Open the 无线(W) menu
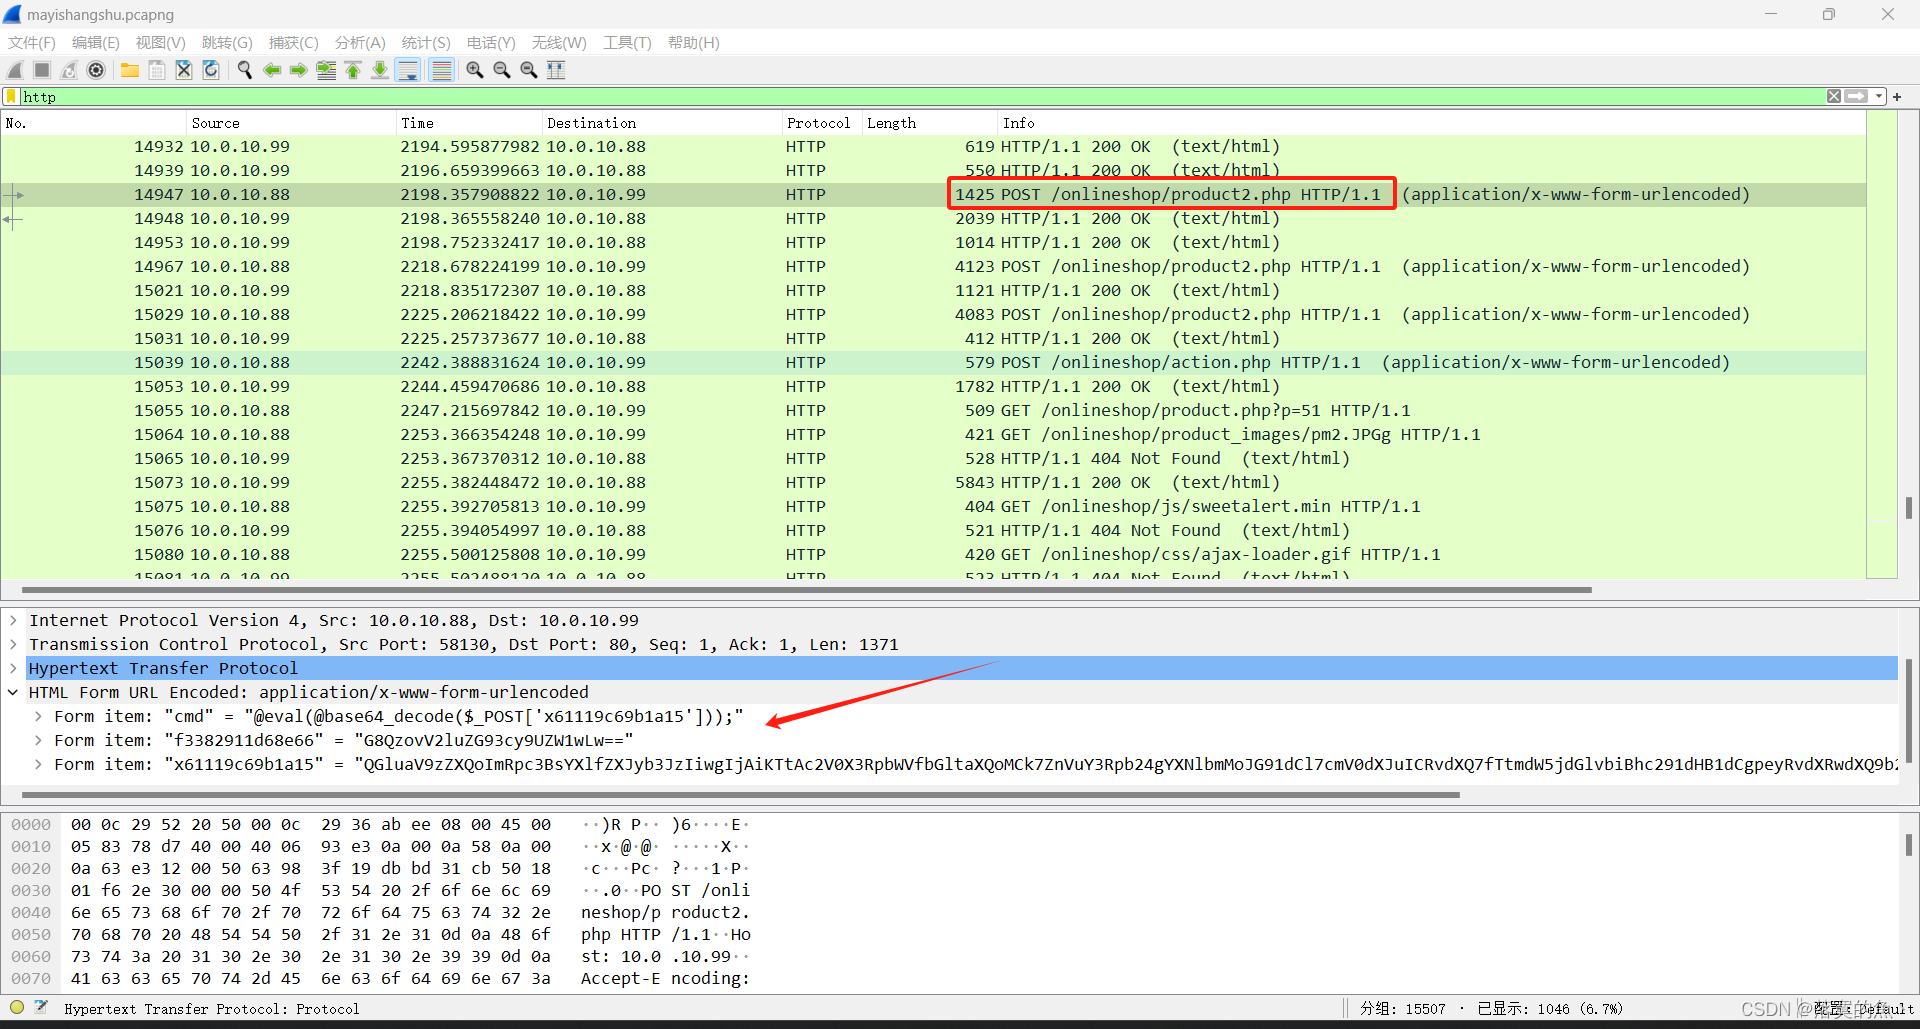 [x=559, y=43]
